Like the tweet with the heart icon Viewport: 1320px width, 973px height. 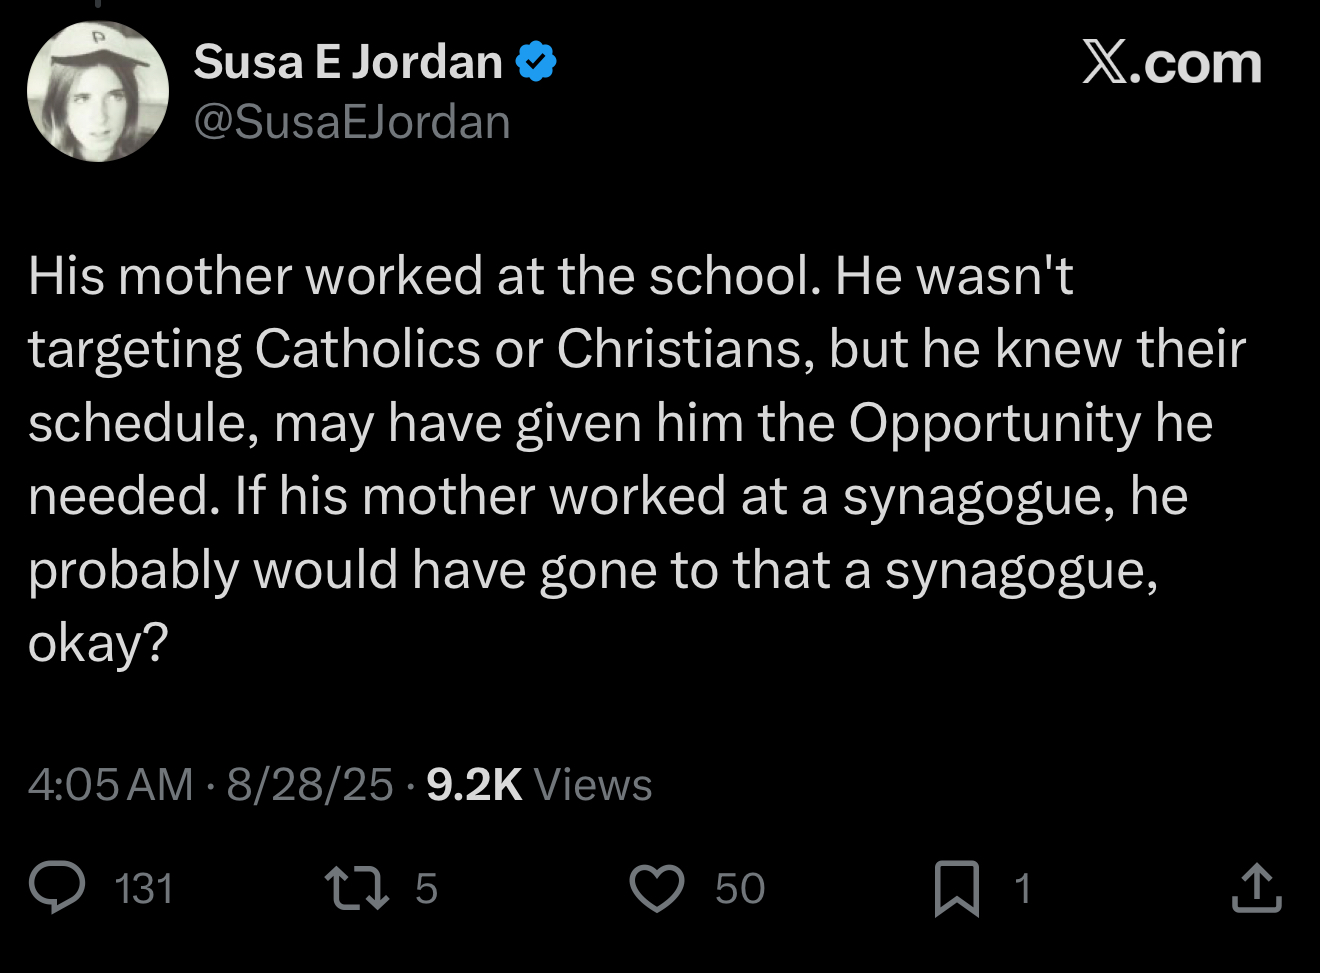click(656, 888)
